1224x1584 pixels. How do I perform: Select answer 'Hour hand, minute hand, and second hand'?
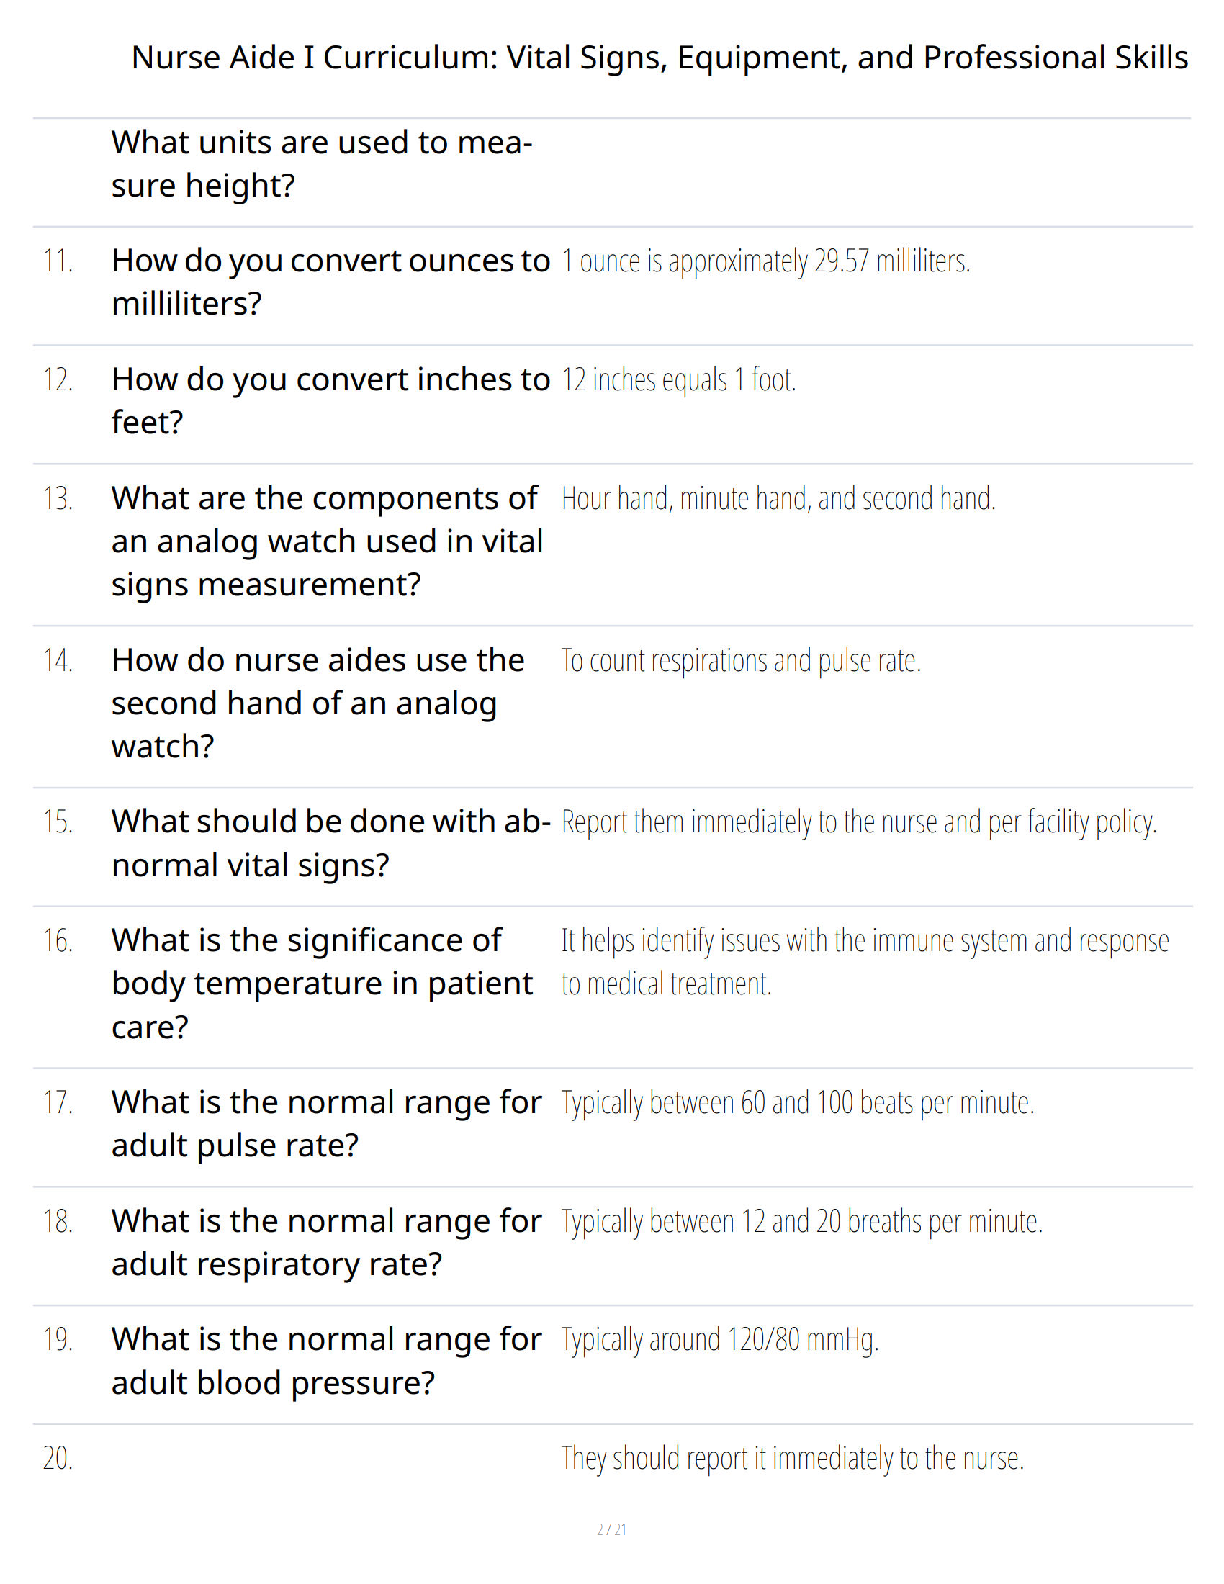tap(779, 498)
